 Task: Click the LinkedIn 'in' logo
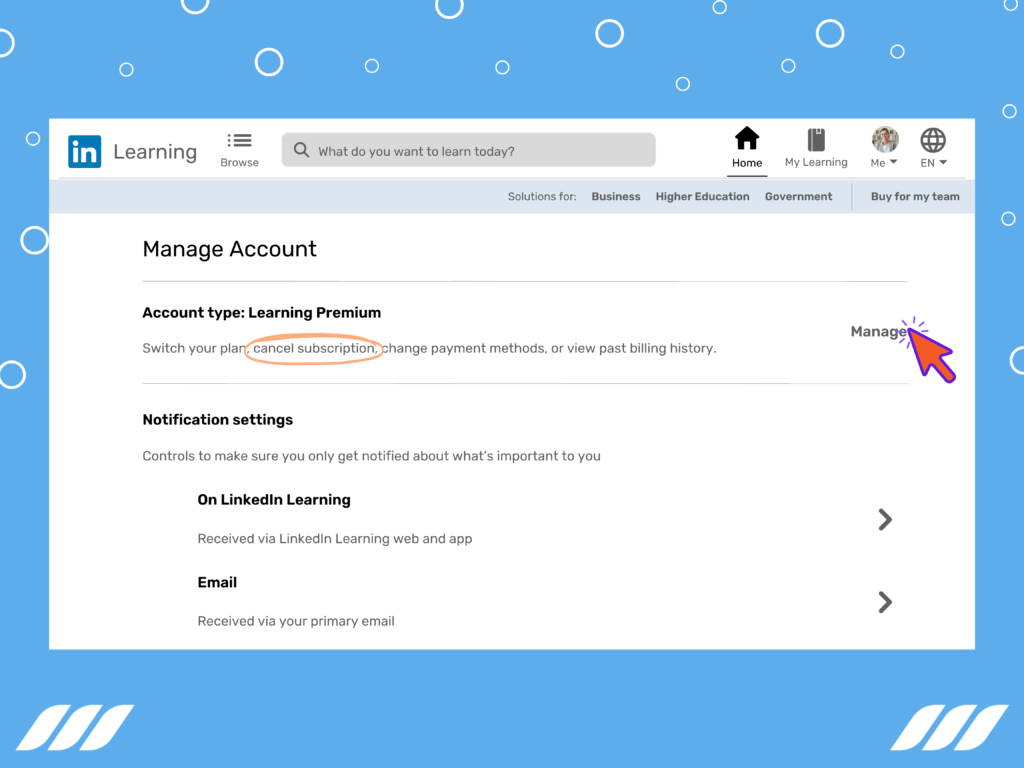84,152
